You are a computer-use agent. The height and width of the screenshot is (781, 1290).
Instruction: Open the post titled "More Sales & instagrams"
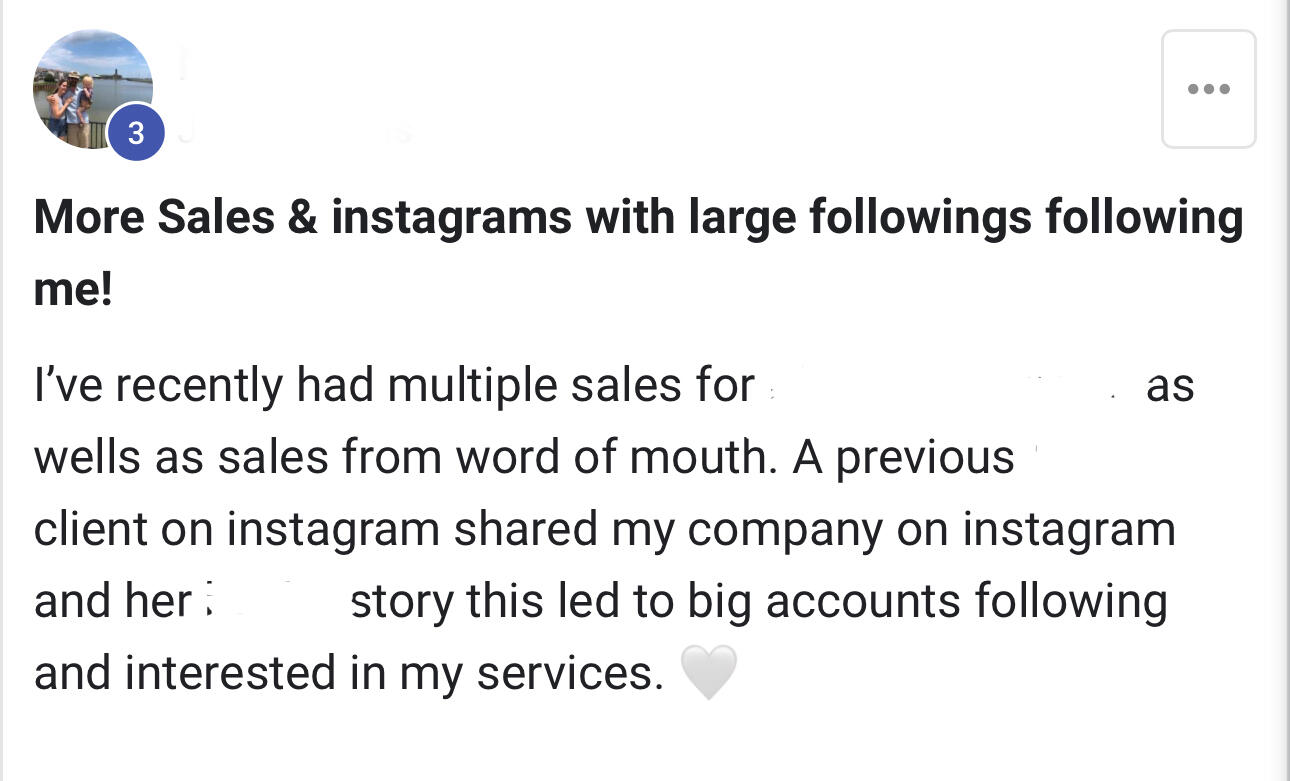click(638, 218)
